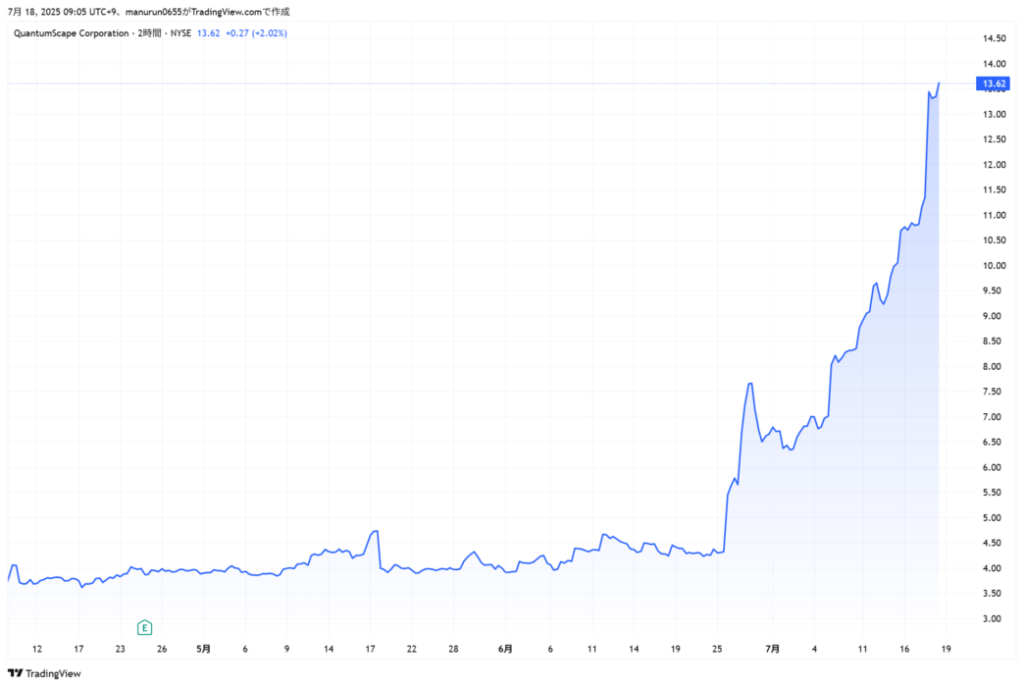Click the 8.00 price axis label
Viewport: 1024px width, 687px height.
992,366
